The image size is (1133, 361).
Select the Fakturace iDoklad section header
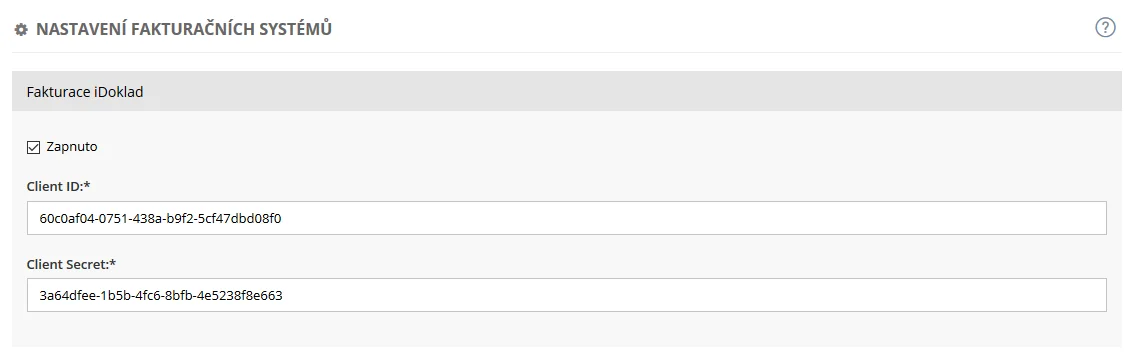coord(566,91)
